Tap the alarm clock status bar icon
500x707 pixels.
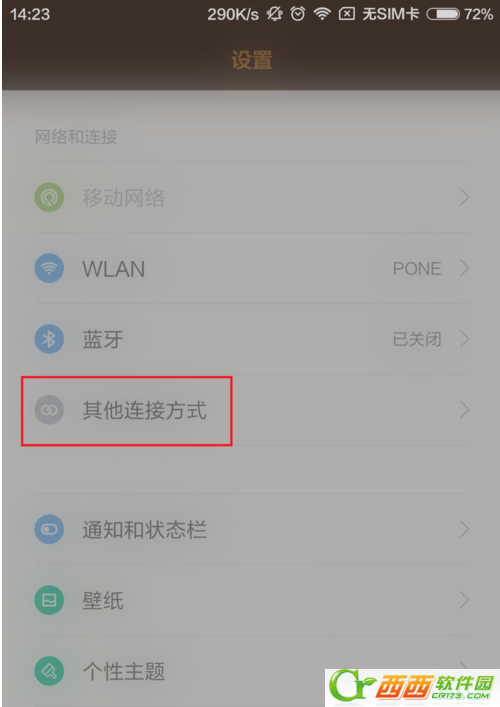pyautogui.click(x=298, y=14)
